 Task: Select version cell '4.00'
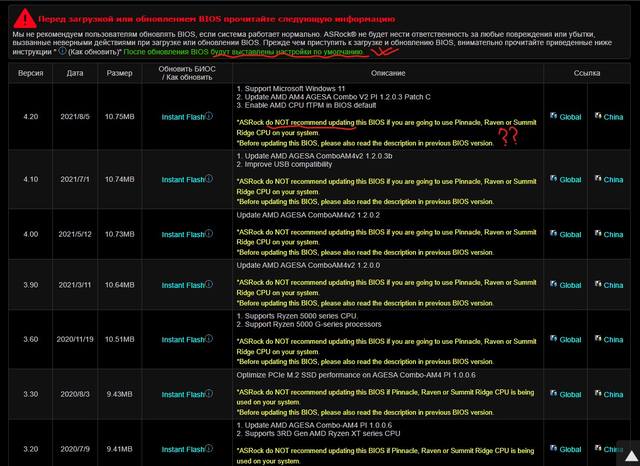(x=31, y=234)
